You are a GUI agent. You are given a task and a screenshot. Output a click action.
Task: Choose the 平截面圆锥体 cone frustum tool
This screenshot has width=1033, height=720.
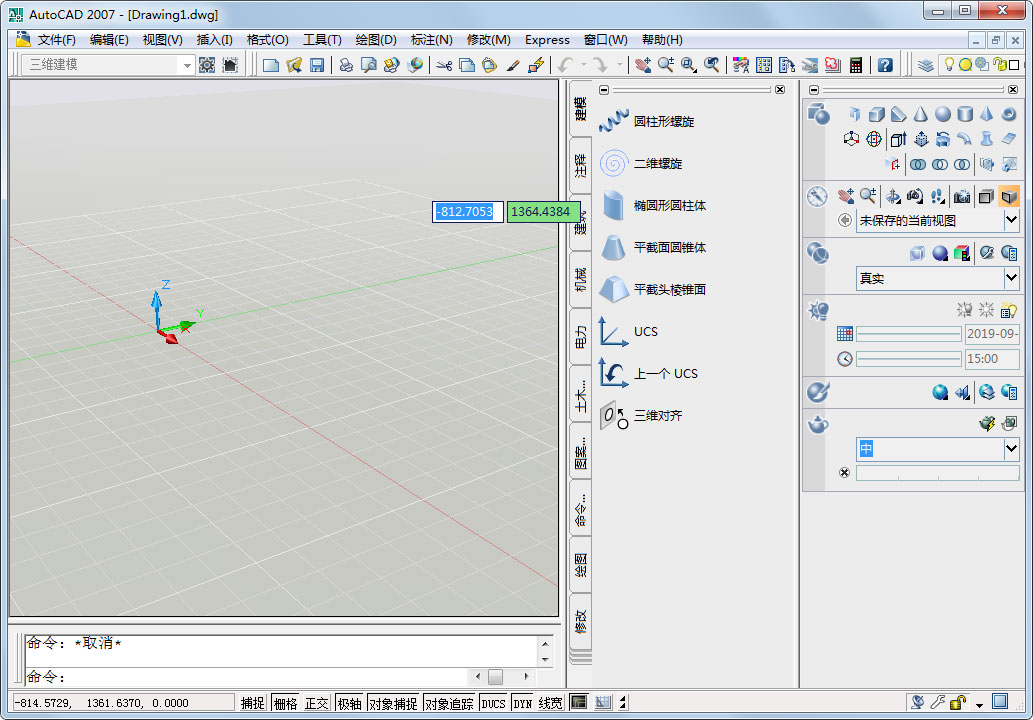(669, 247)
